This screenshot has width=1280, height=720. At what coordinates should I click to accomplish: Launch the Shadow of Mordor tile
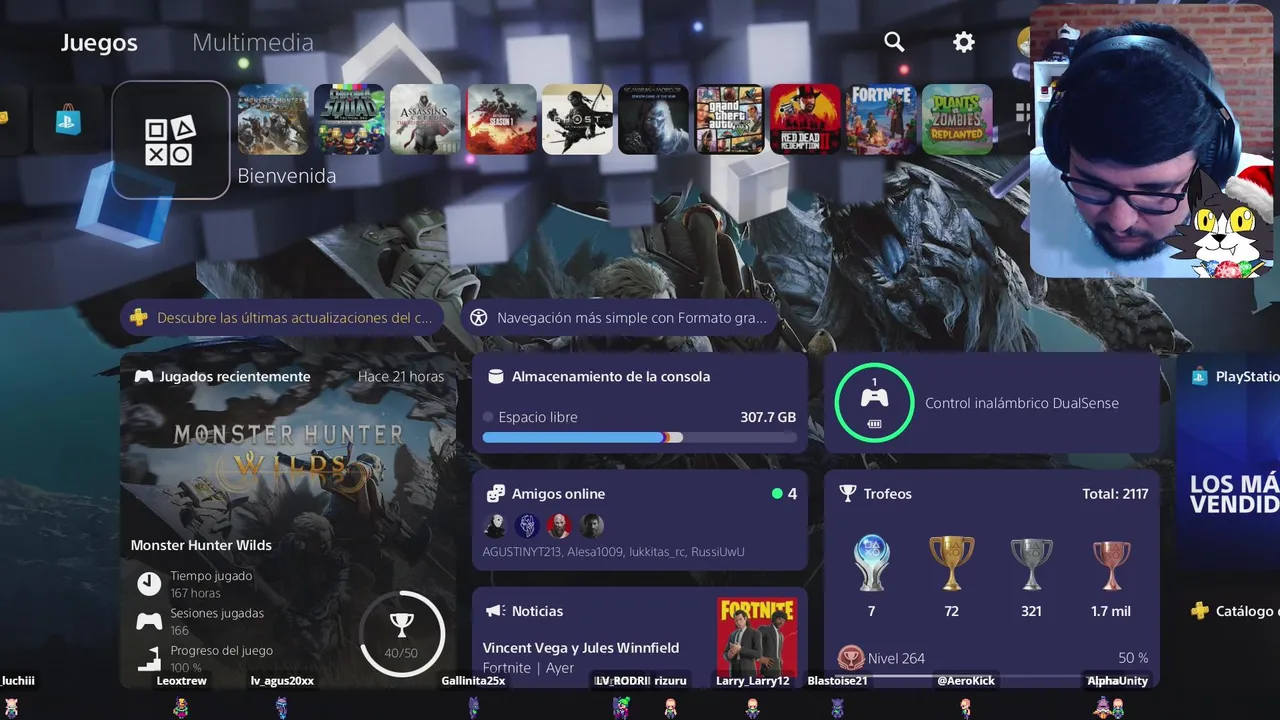tap(654, 119)
